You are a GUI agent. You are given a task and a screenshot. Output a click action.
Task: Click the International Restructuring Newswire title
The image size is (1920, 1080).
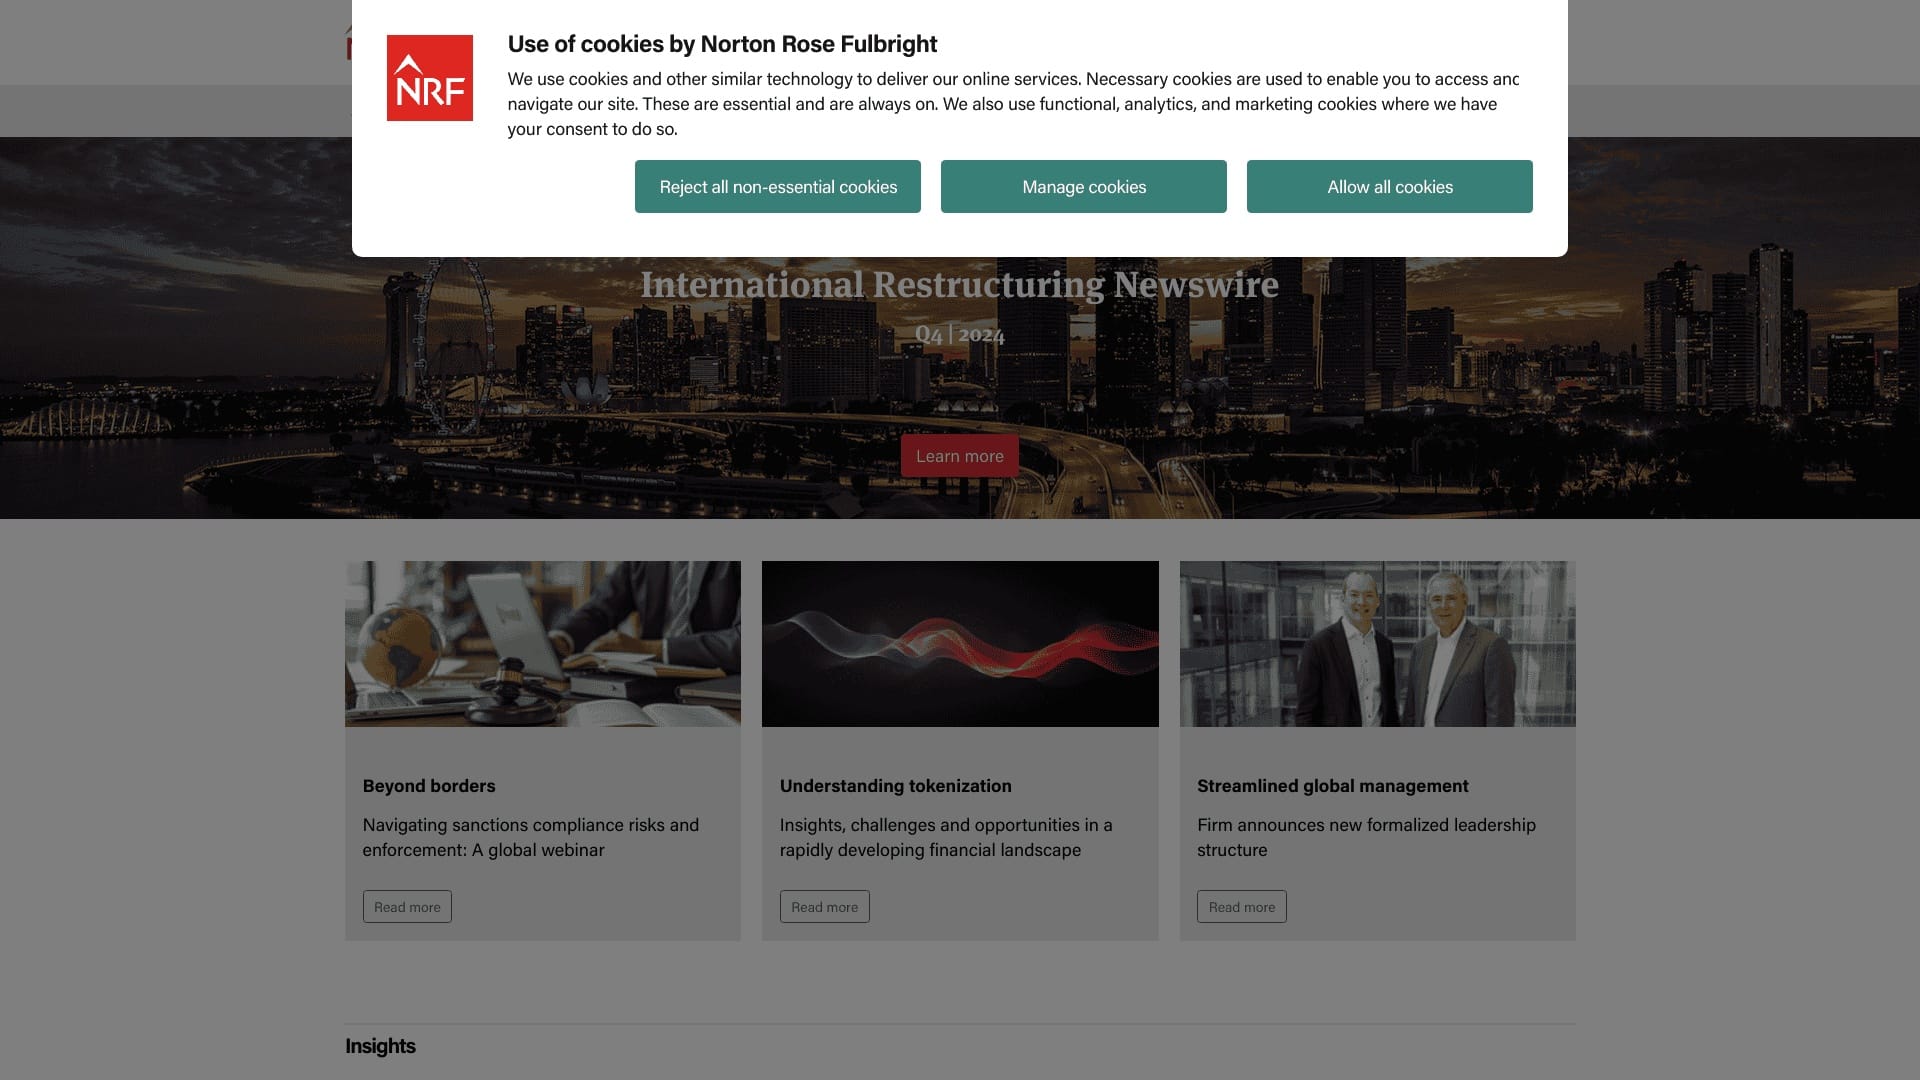tap(960, 285)
